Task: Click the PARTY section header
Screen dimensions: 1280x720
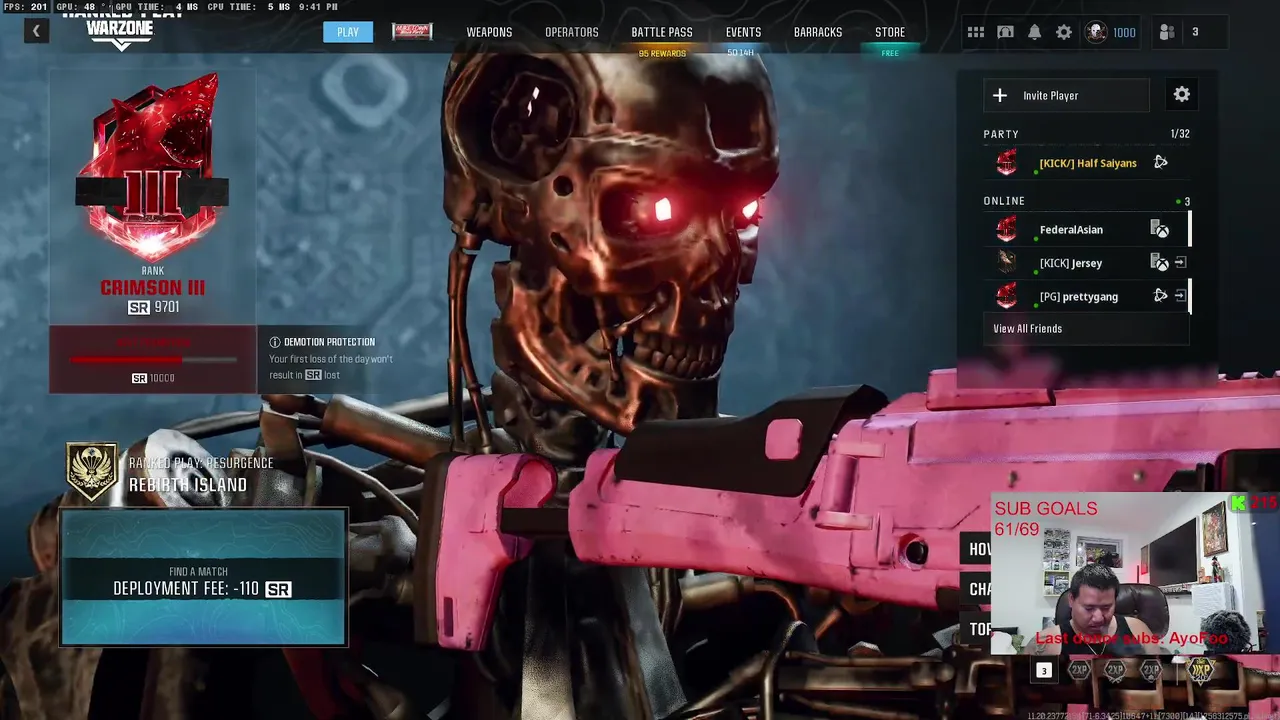Action: (x=1001, y=134)
